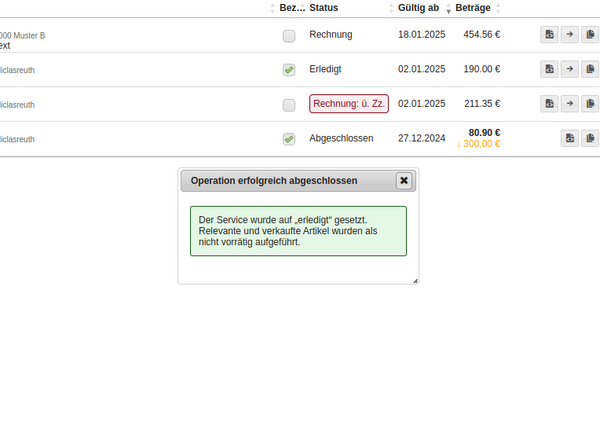Image resolution: width=600 pixels, height=448 pixels.
Task: Click the copy icon in the 454.56 € row
Action: (x=589, y=35)
